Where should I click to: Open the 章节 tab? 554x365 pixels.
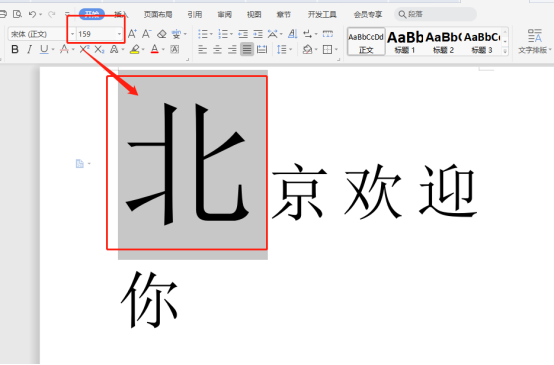pyautogui.click(x=284, y=14)
